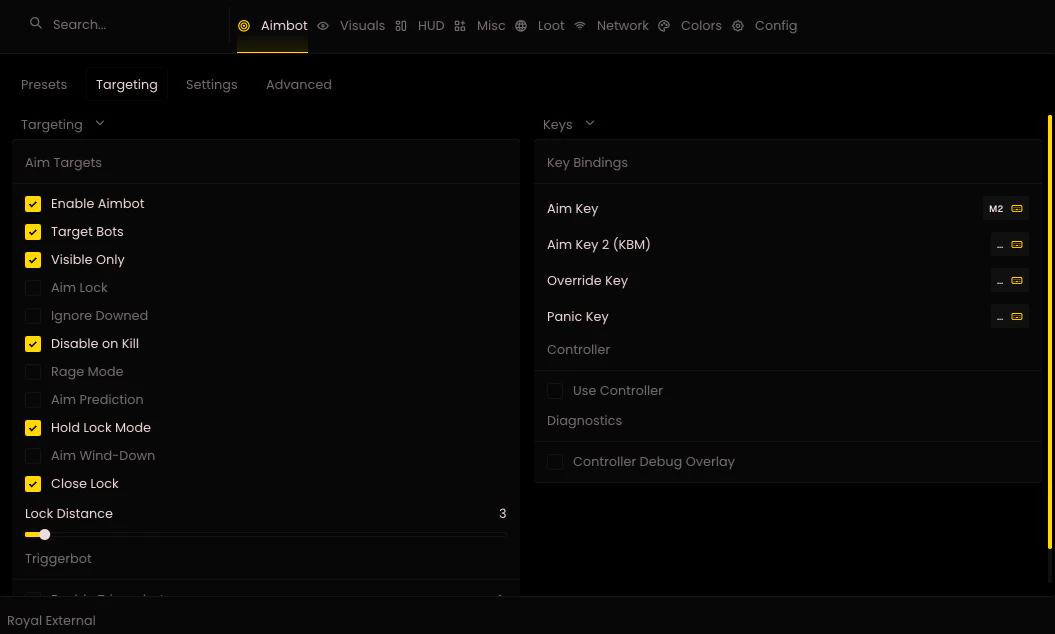Click the Loot globe icon

521,26
